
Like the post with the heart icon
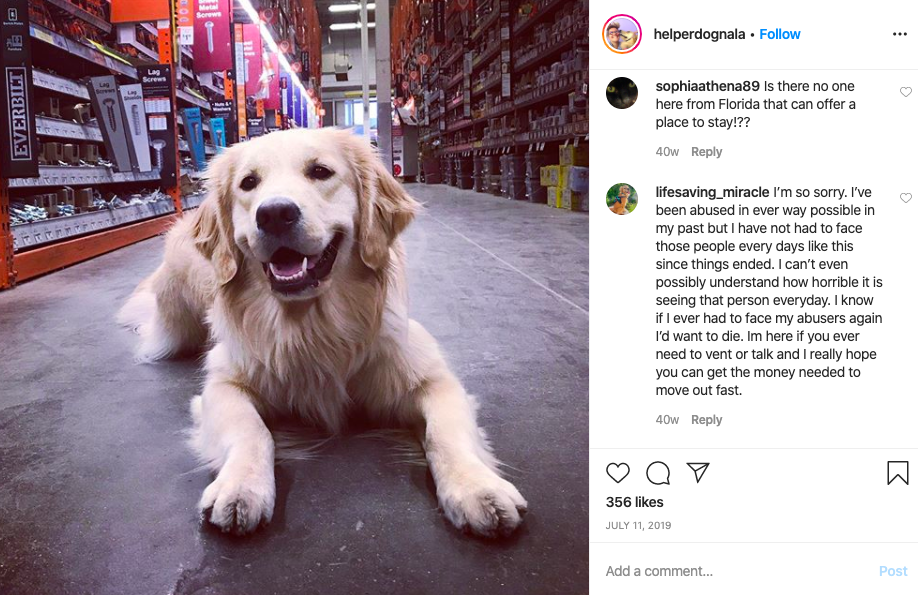[x=618, y=473]
